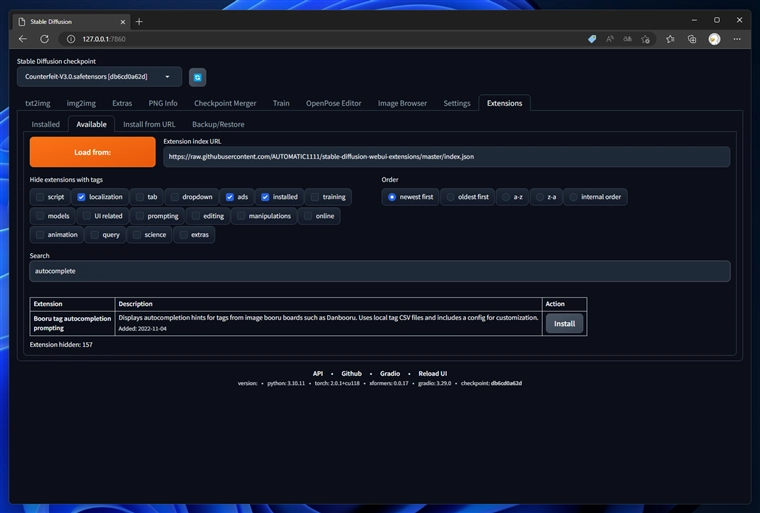This screenshot has width=760, height=513.
Task: Toggle the query tag checkbox
Action: tap(95, 235)
